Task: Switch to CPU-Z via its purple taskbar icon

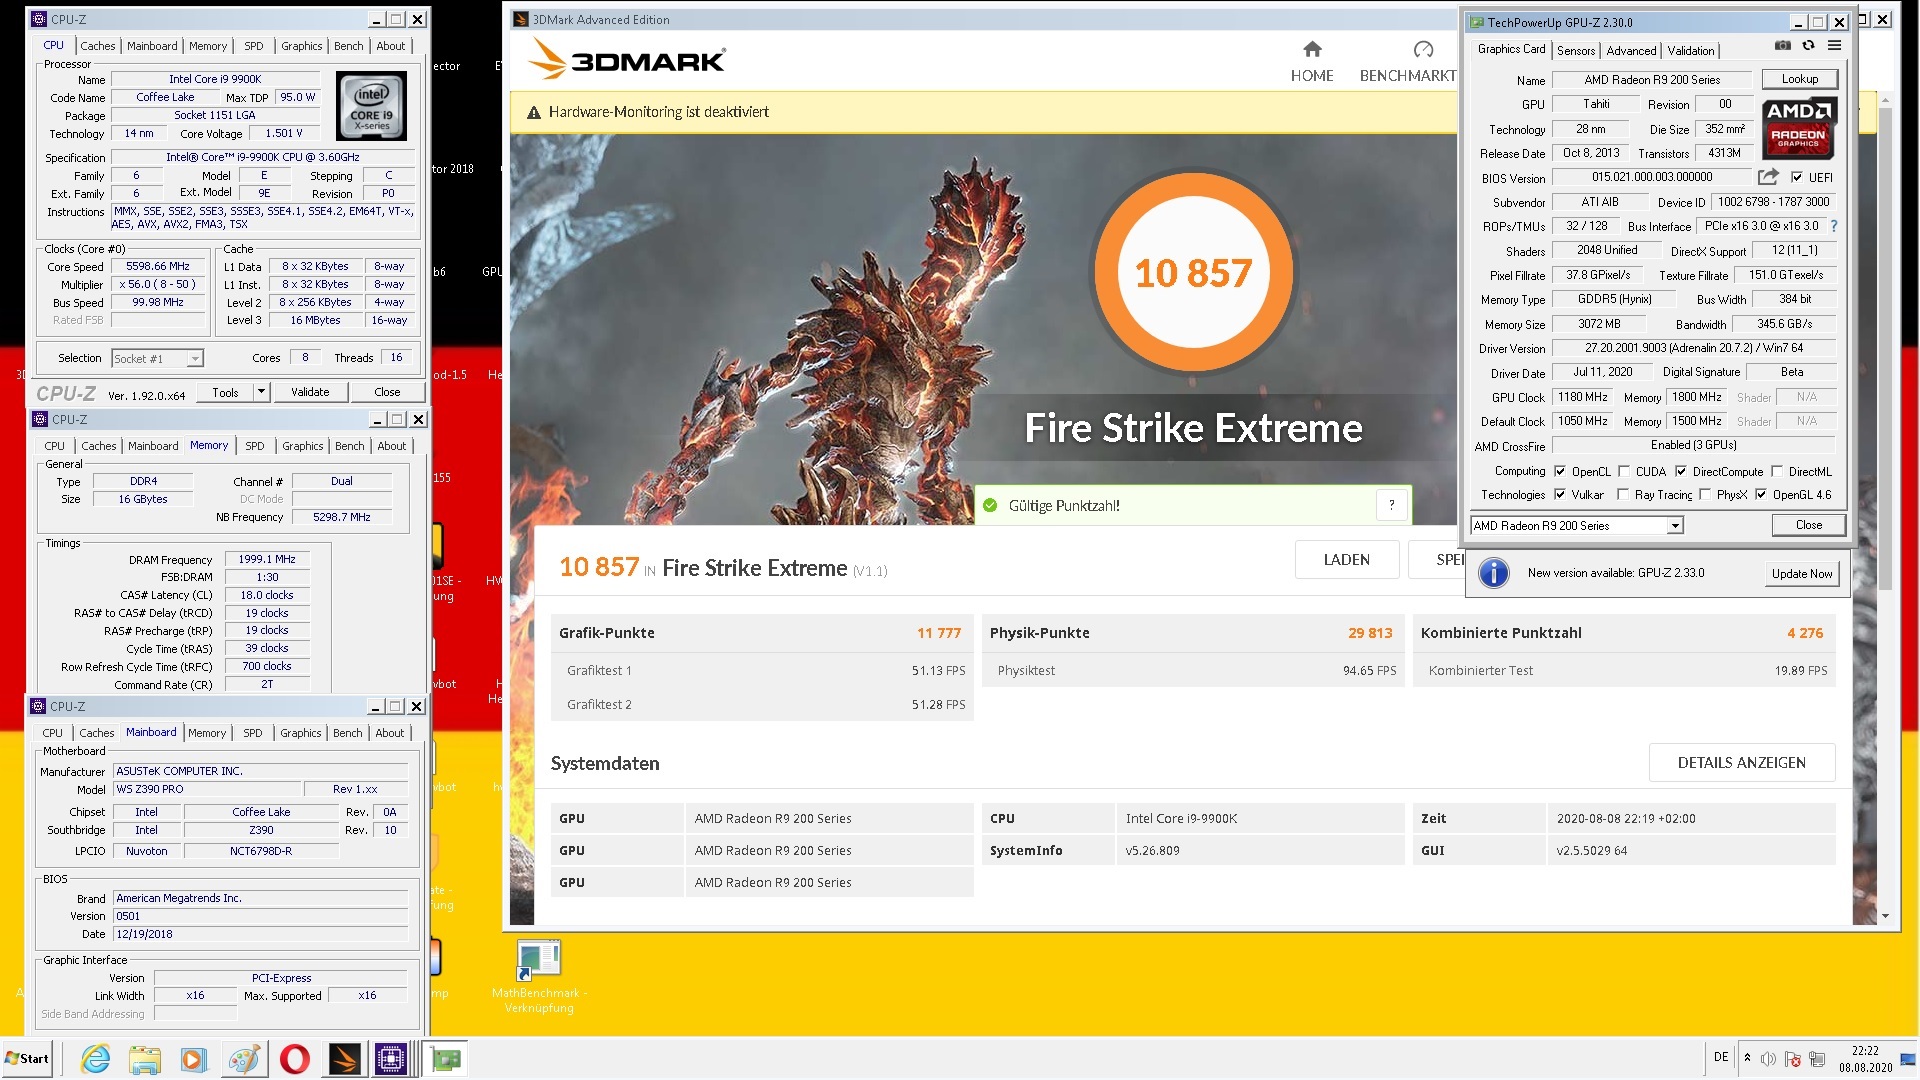Action: click(x=391, y=1059)
